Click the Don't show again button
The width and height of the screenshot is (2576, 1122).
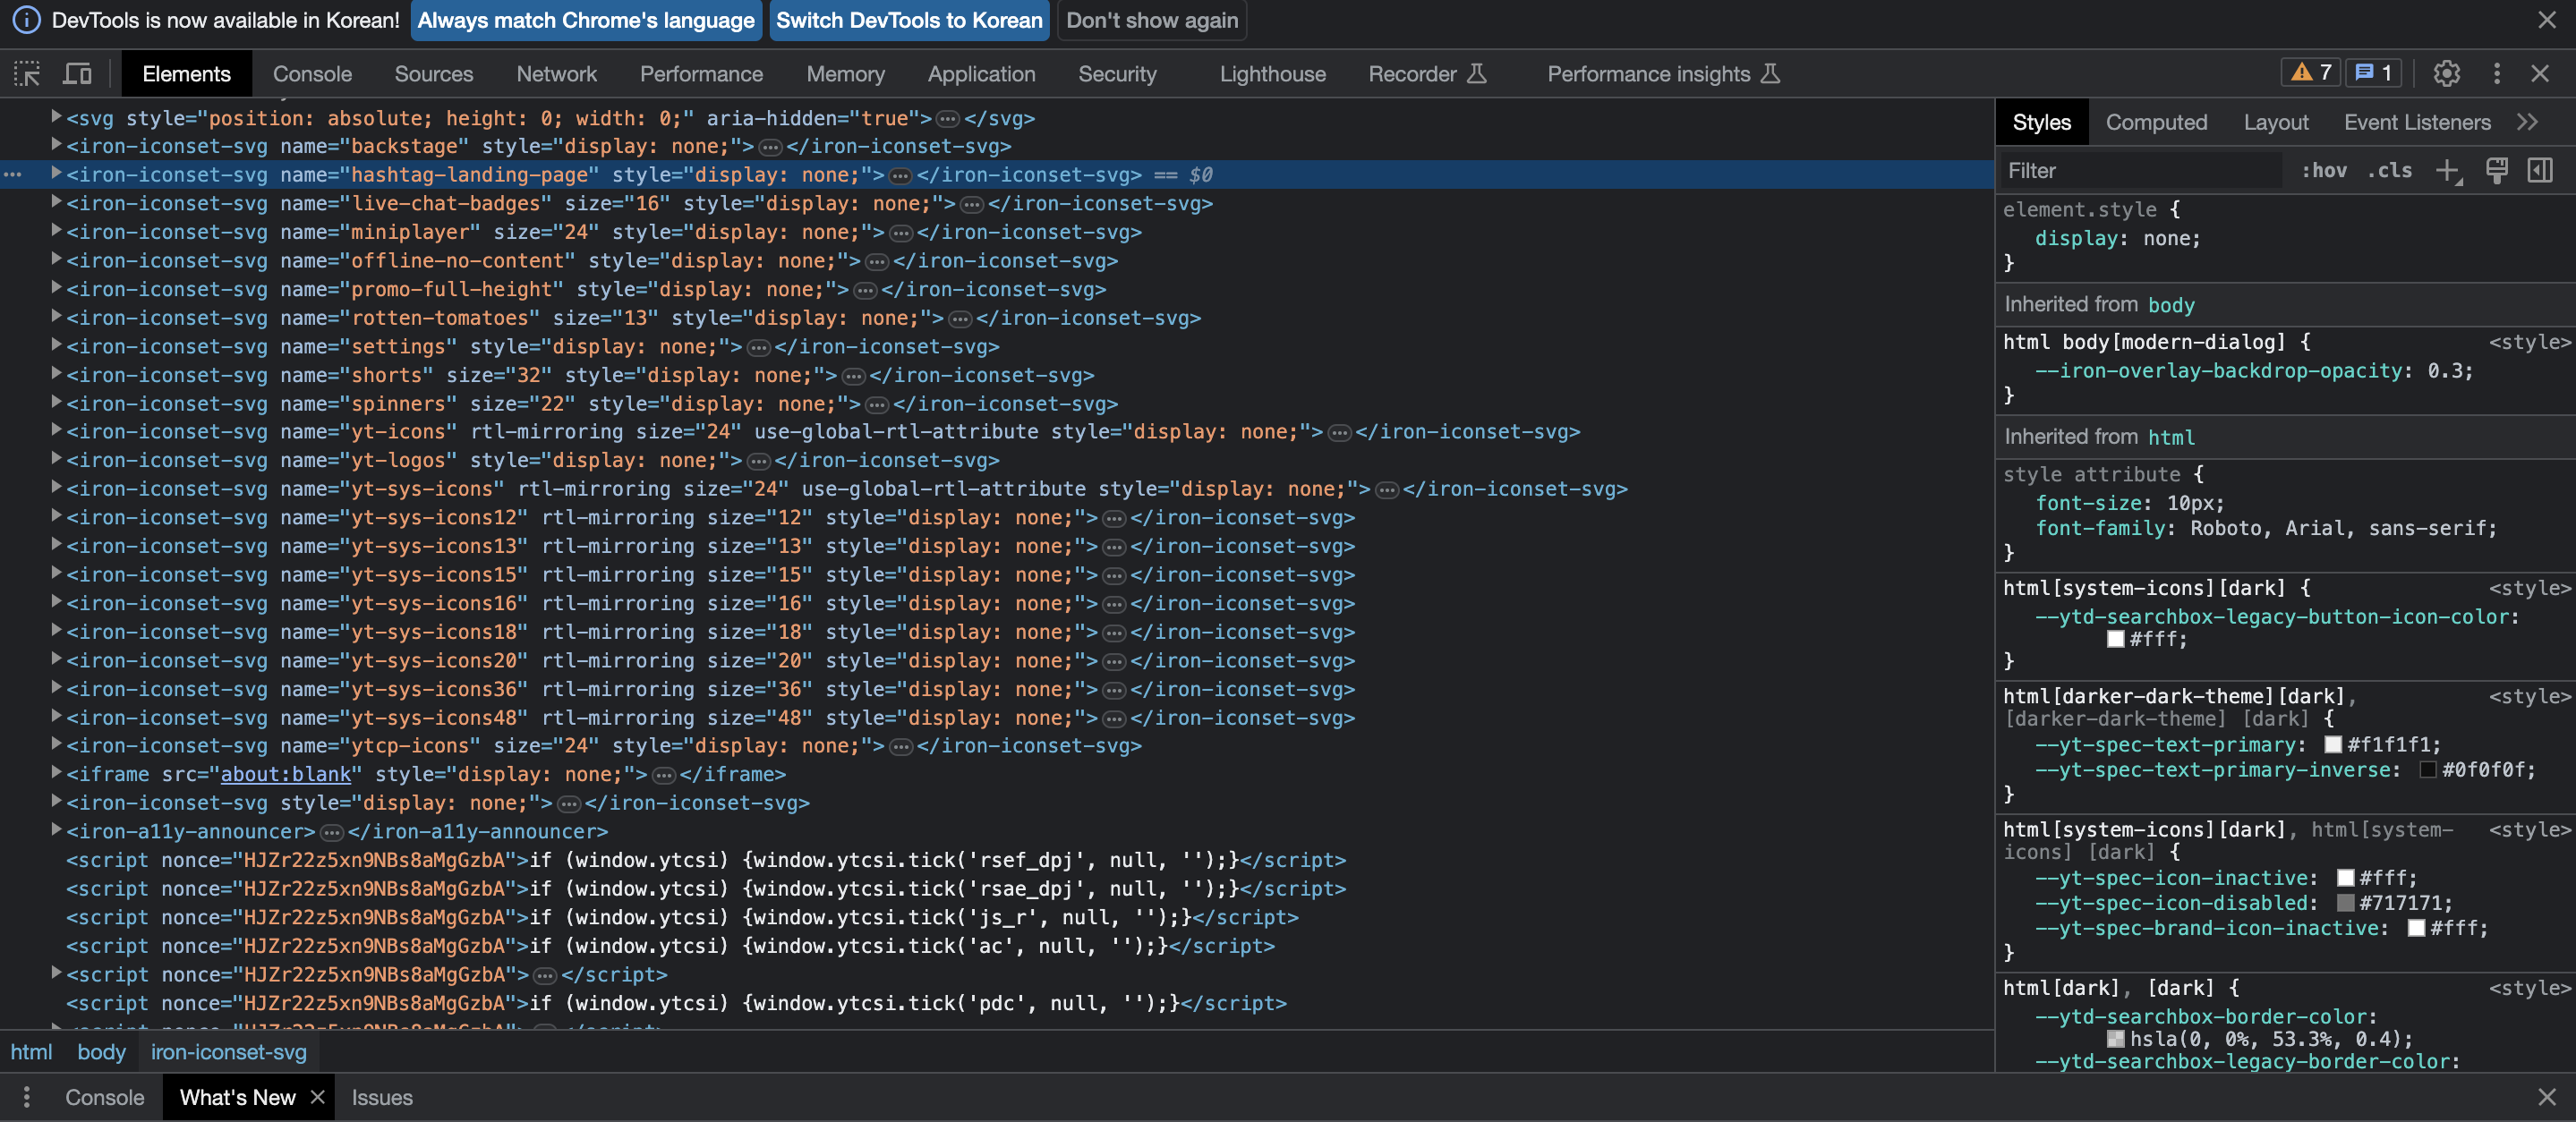(x=1151, y=20)
